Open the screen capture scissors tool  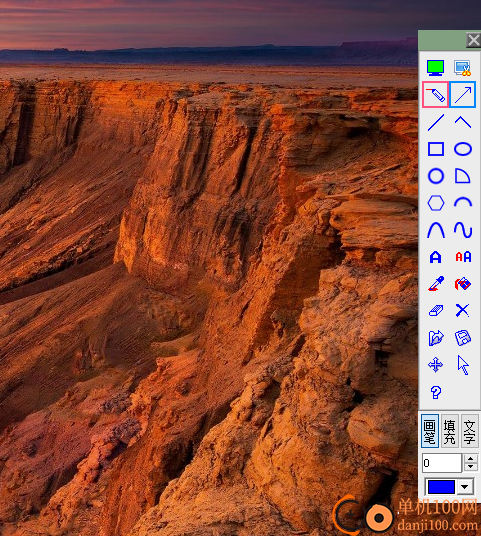[x=463, y=68]
